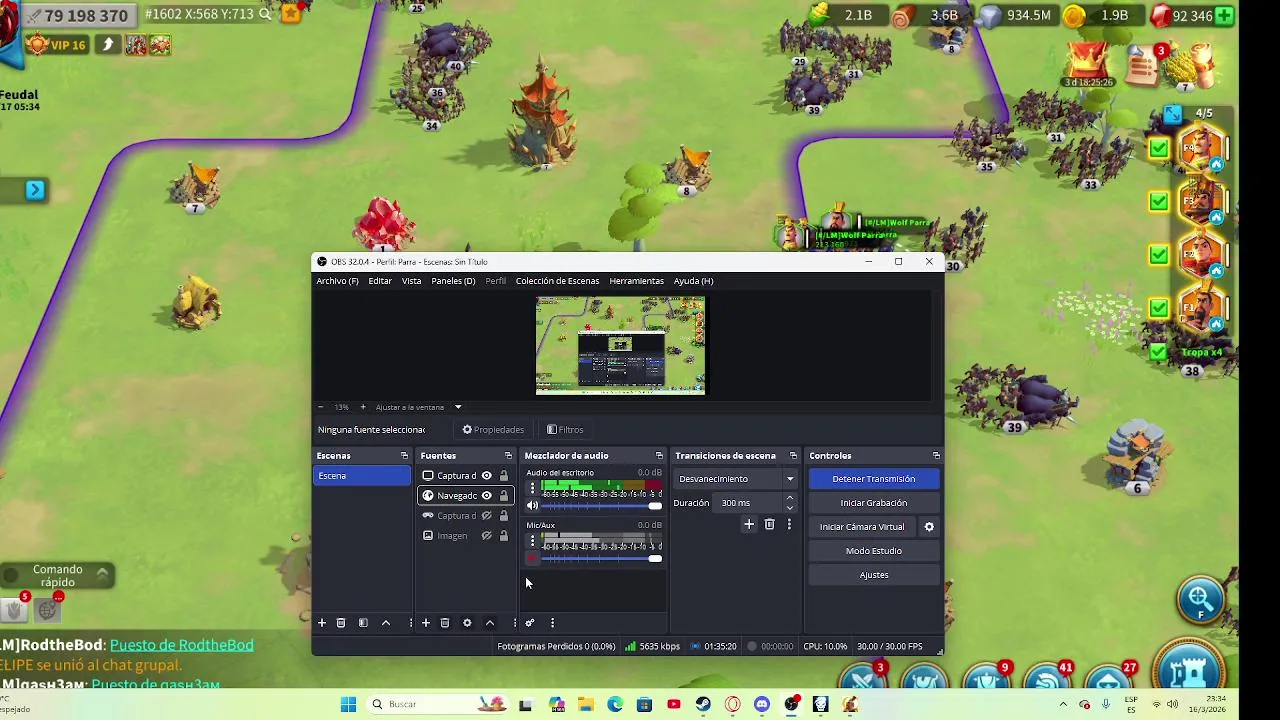Open the Herramientas menu

pos(637,281)
